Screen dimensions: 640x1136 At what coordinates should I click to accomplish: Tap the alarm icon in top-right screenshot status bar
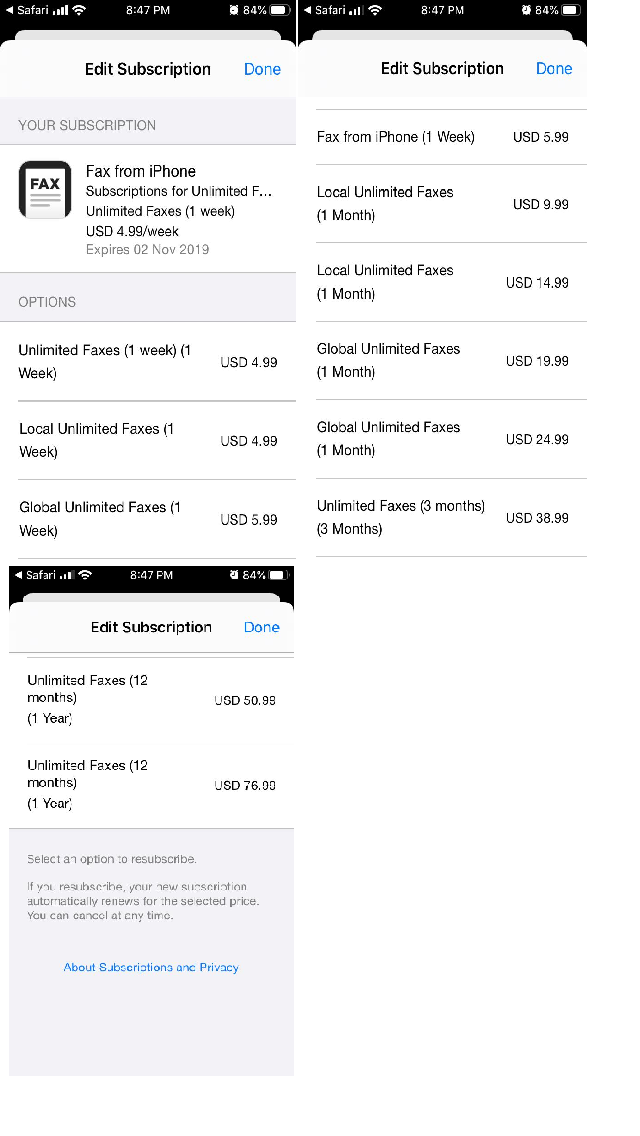(x=526, y=10)
